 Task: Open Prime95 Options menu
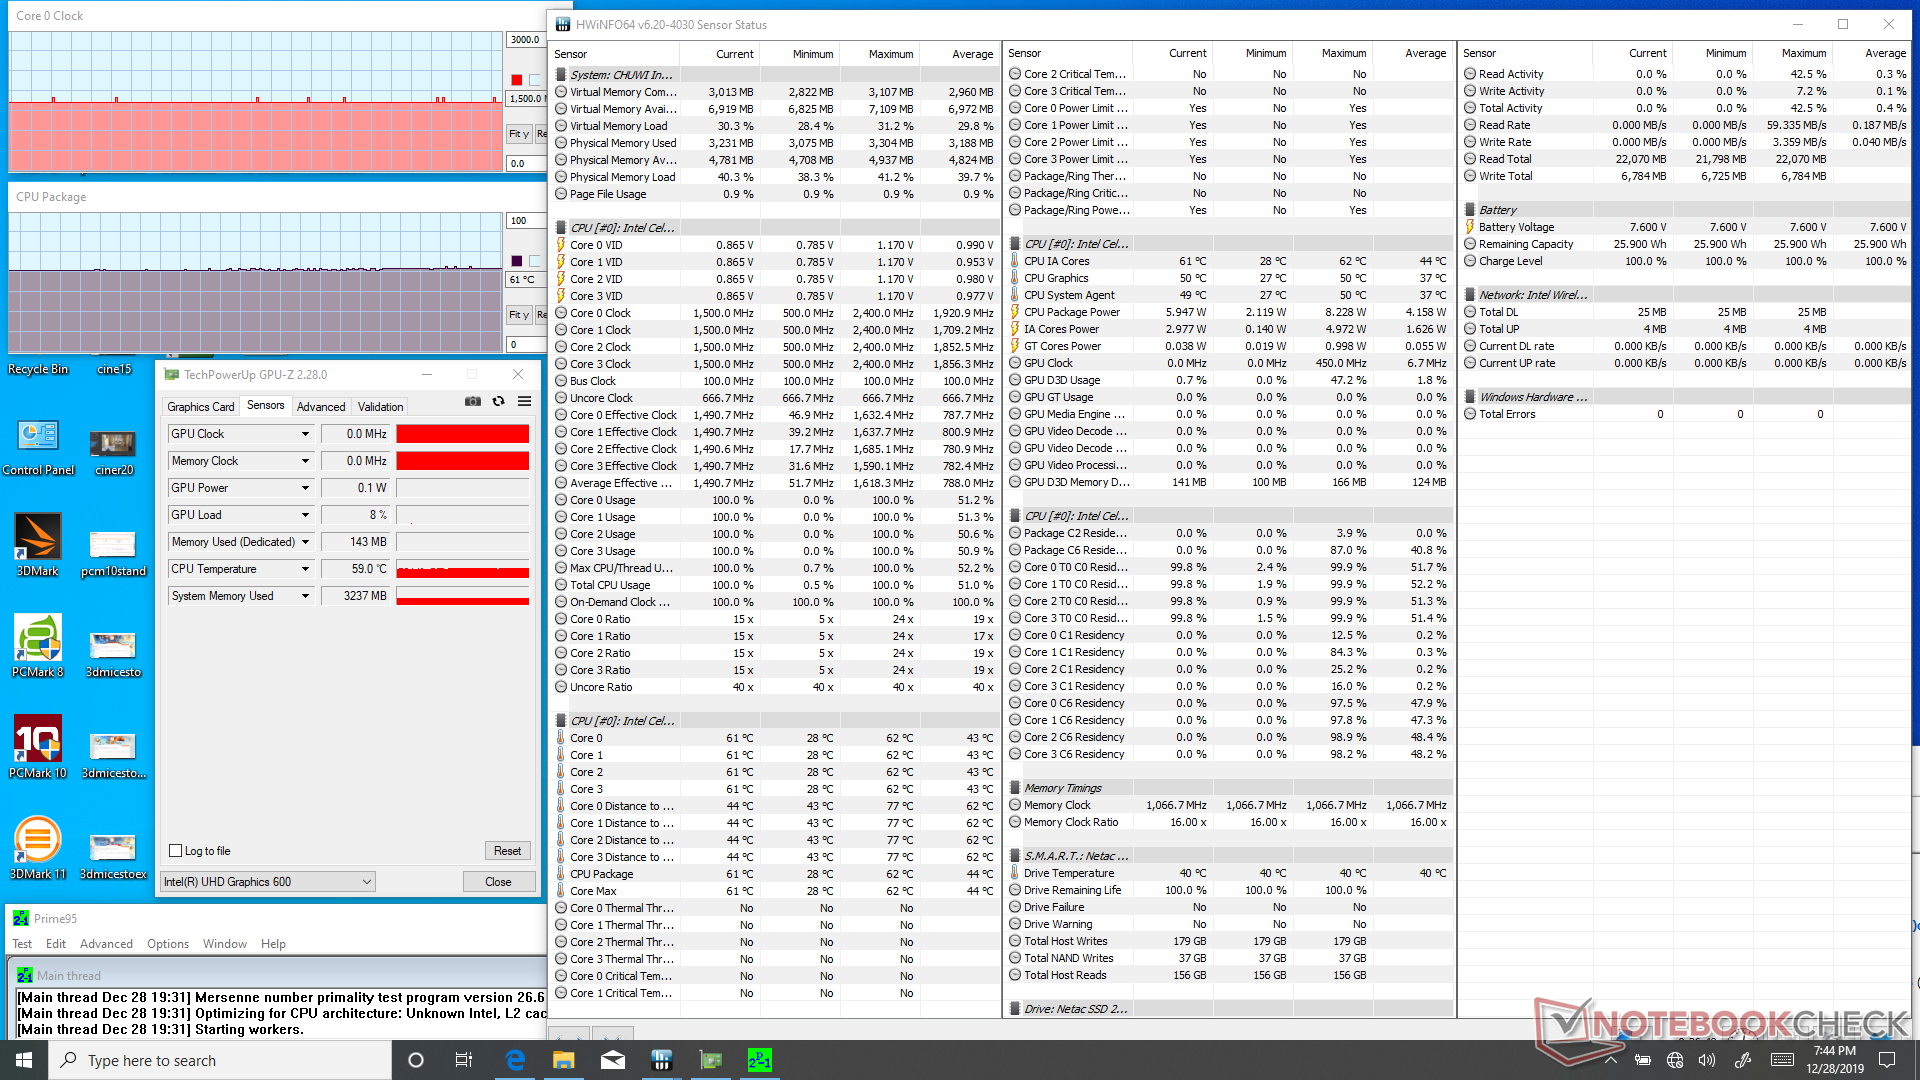tap(168, 944)
